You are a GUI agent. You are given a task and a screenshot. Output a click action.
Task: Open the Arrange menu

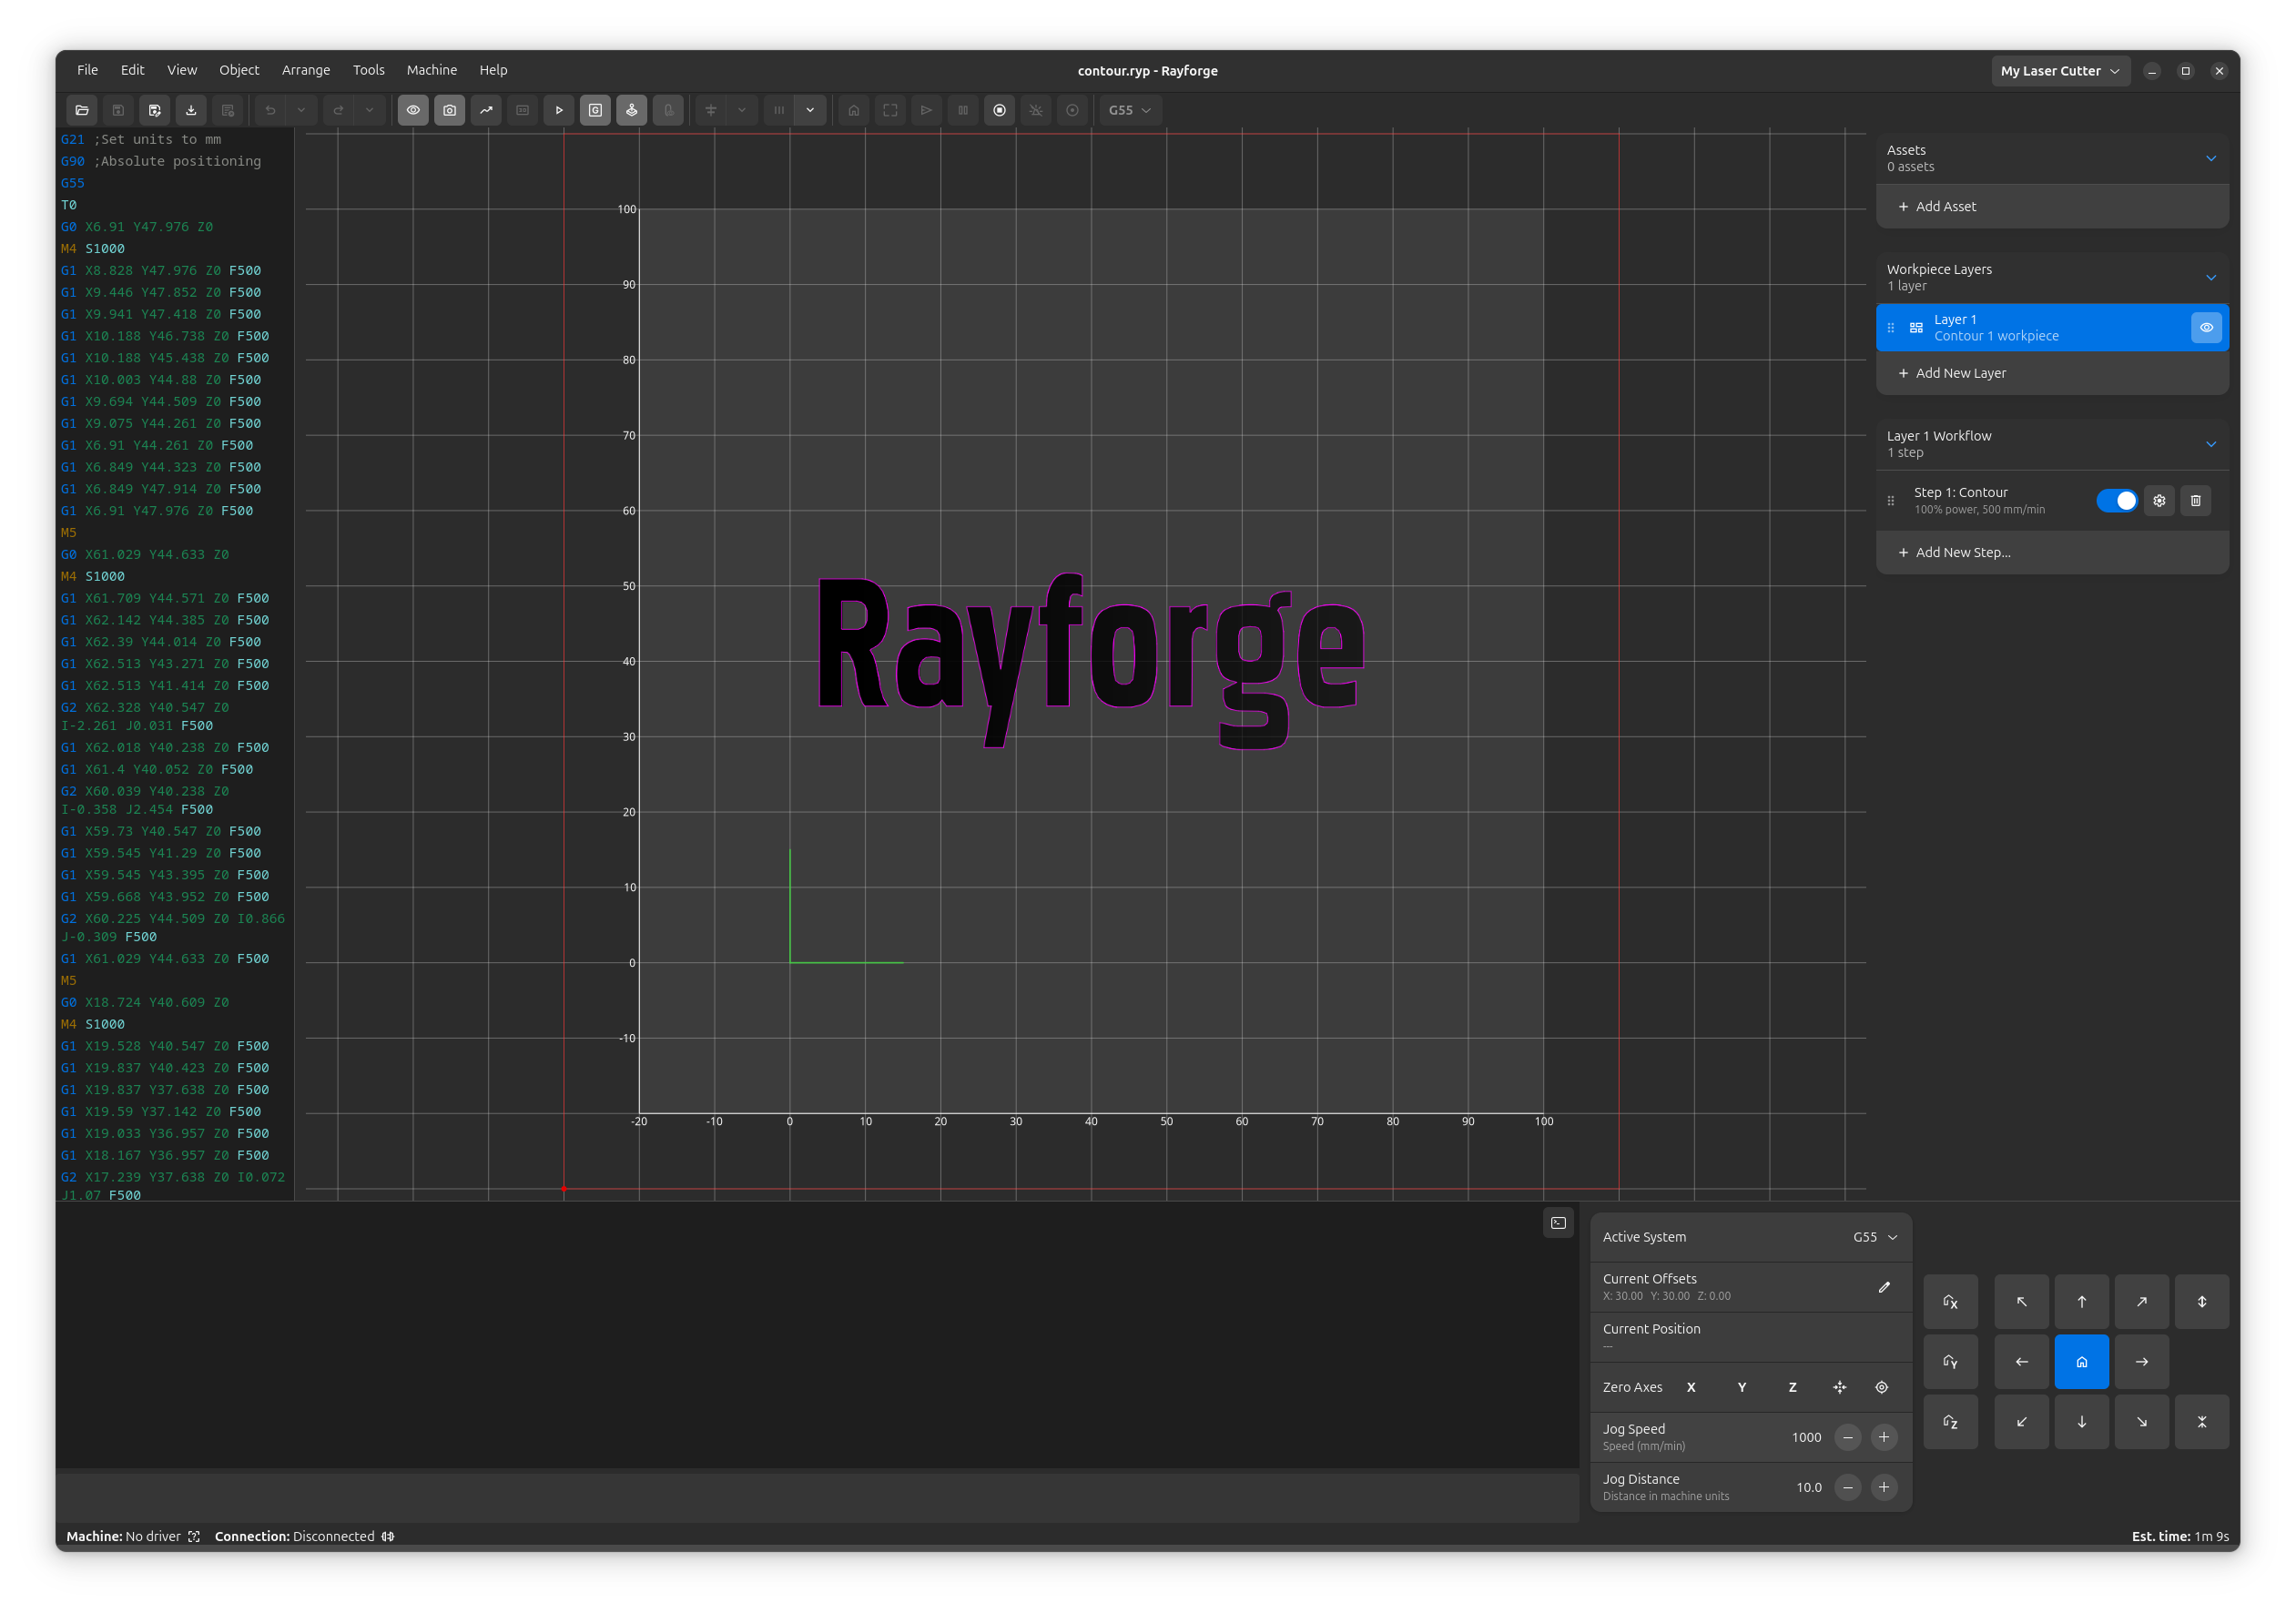click(306, 70)
